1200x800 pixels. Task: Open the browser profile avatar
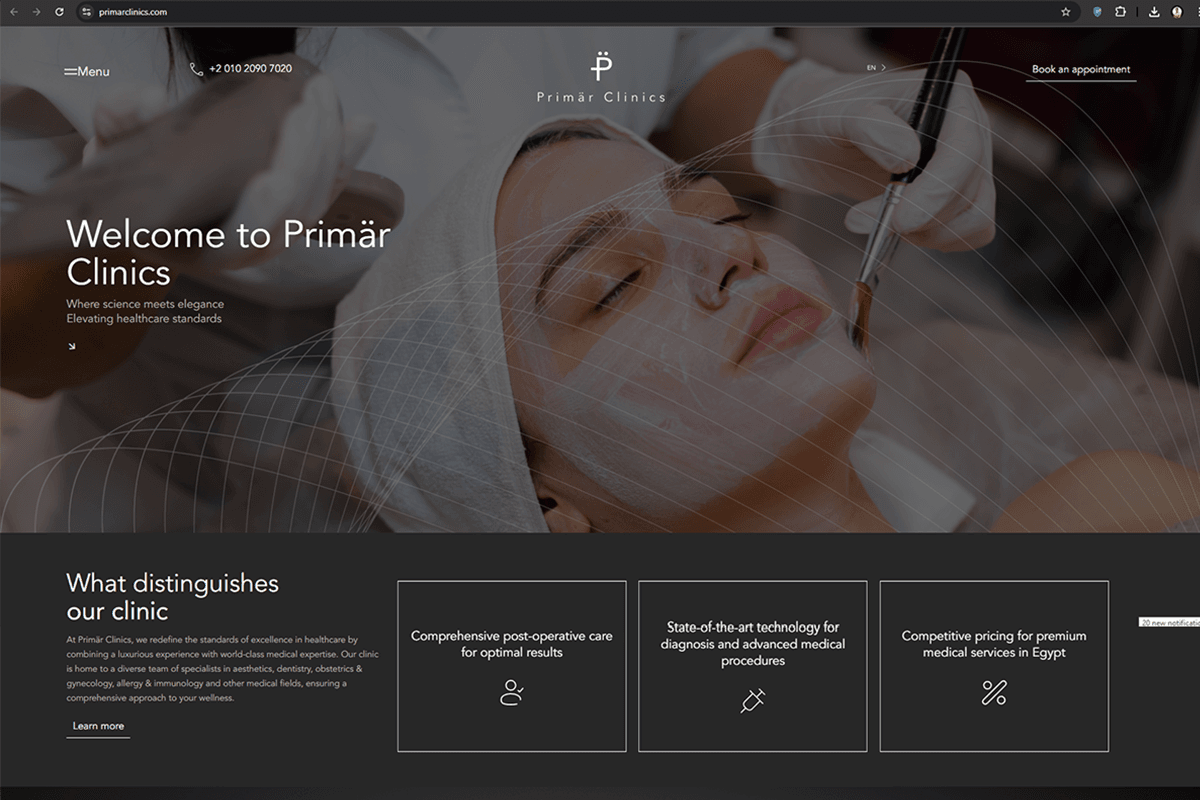(1177, 12)
